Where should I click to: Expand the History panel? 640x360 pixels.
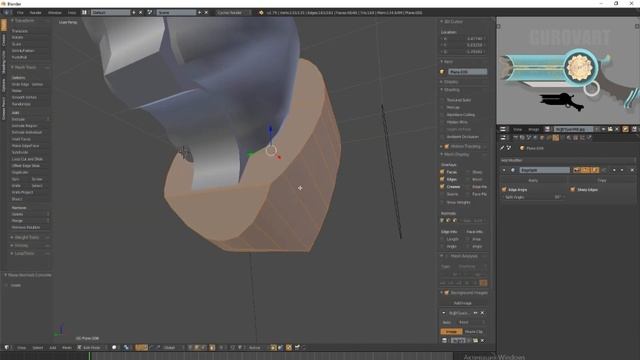pos(20,245)
